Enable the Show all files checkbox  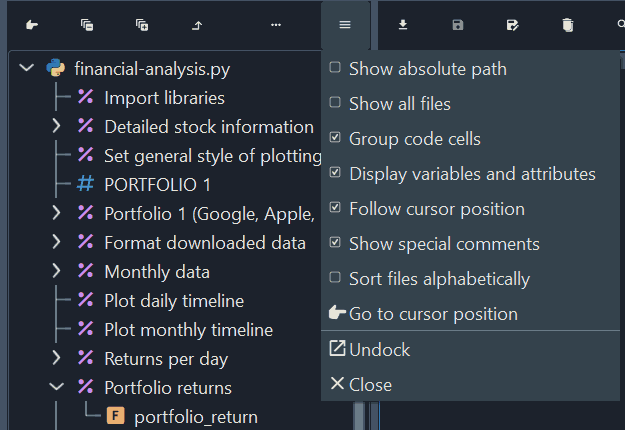click(x=335, y=102)
